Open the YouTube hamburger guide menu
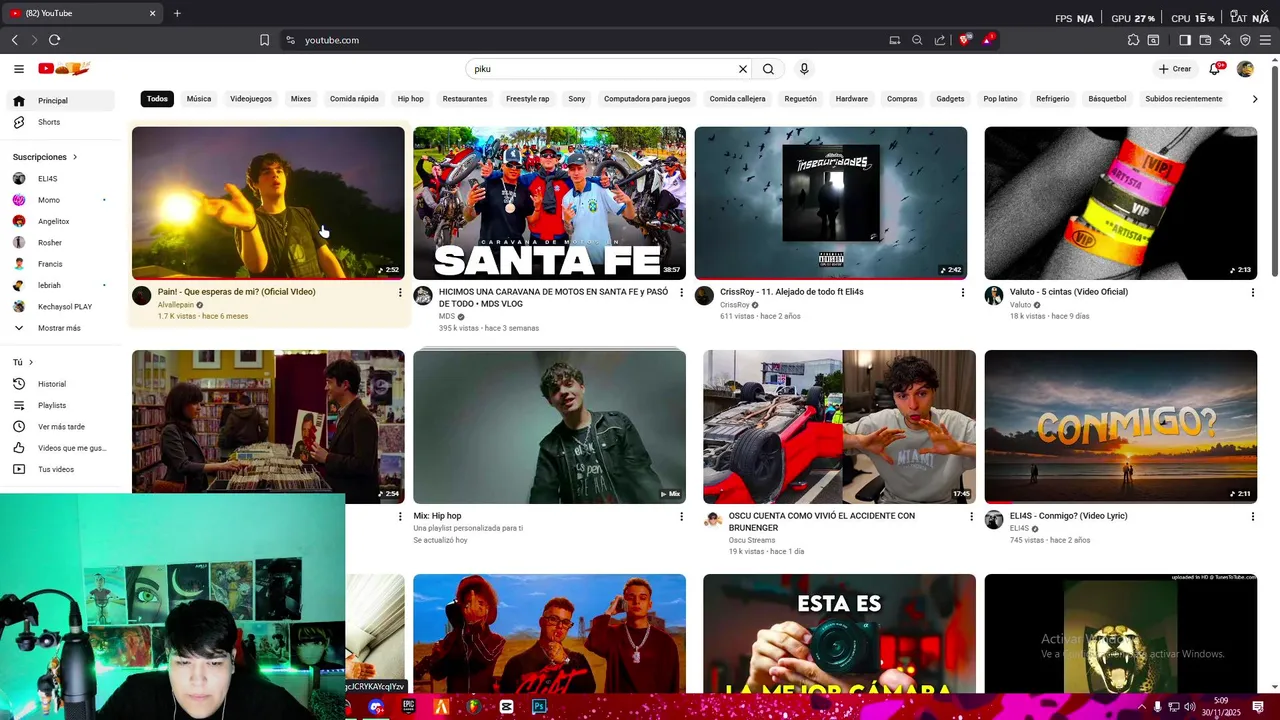Viewport: 1280px width, 720px height. point(19,69)
